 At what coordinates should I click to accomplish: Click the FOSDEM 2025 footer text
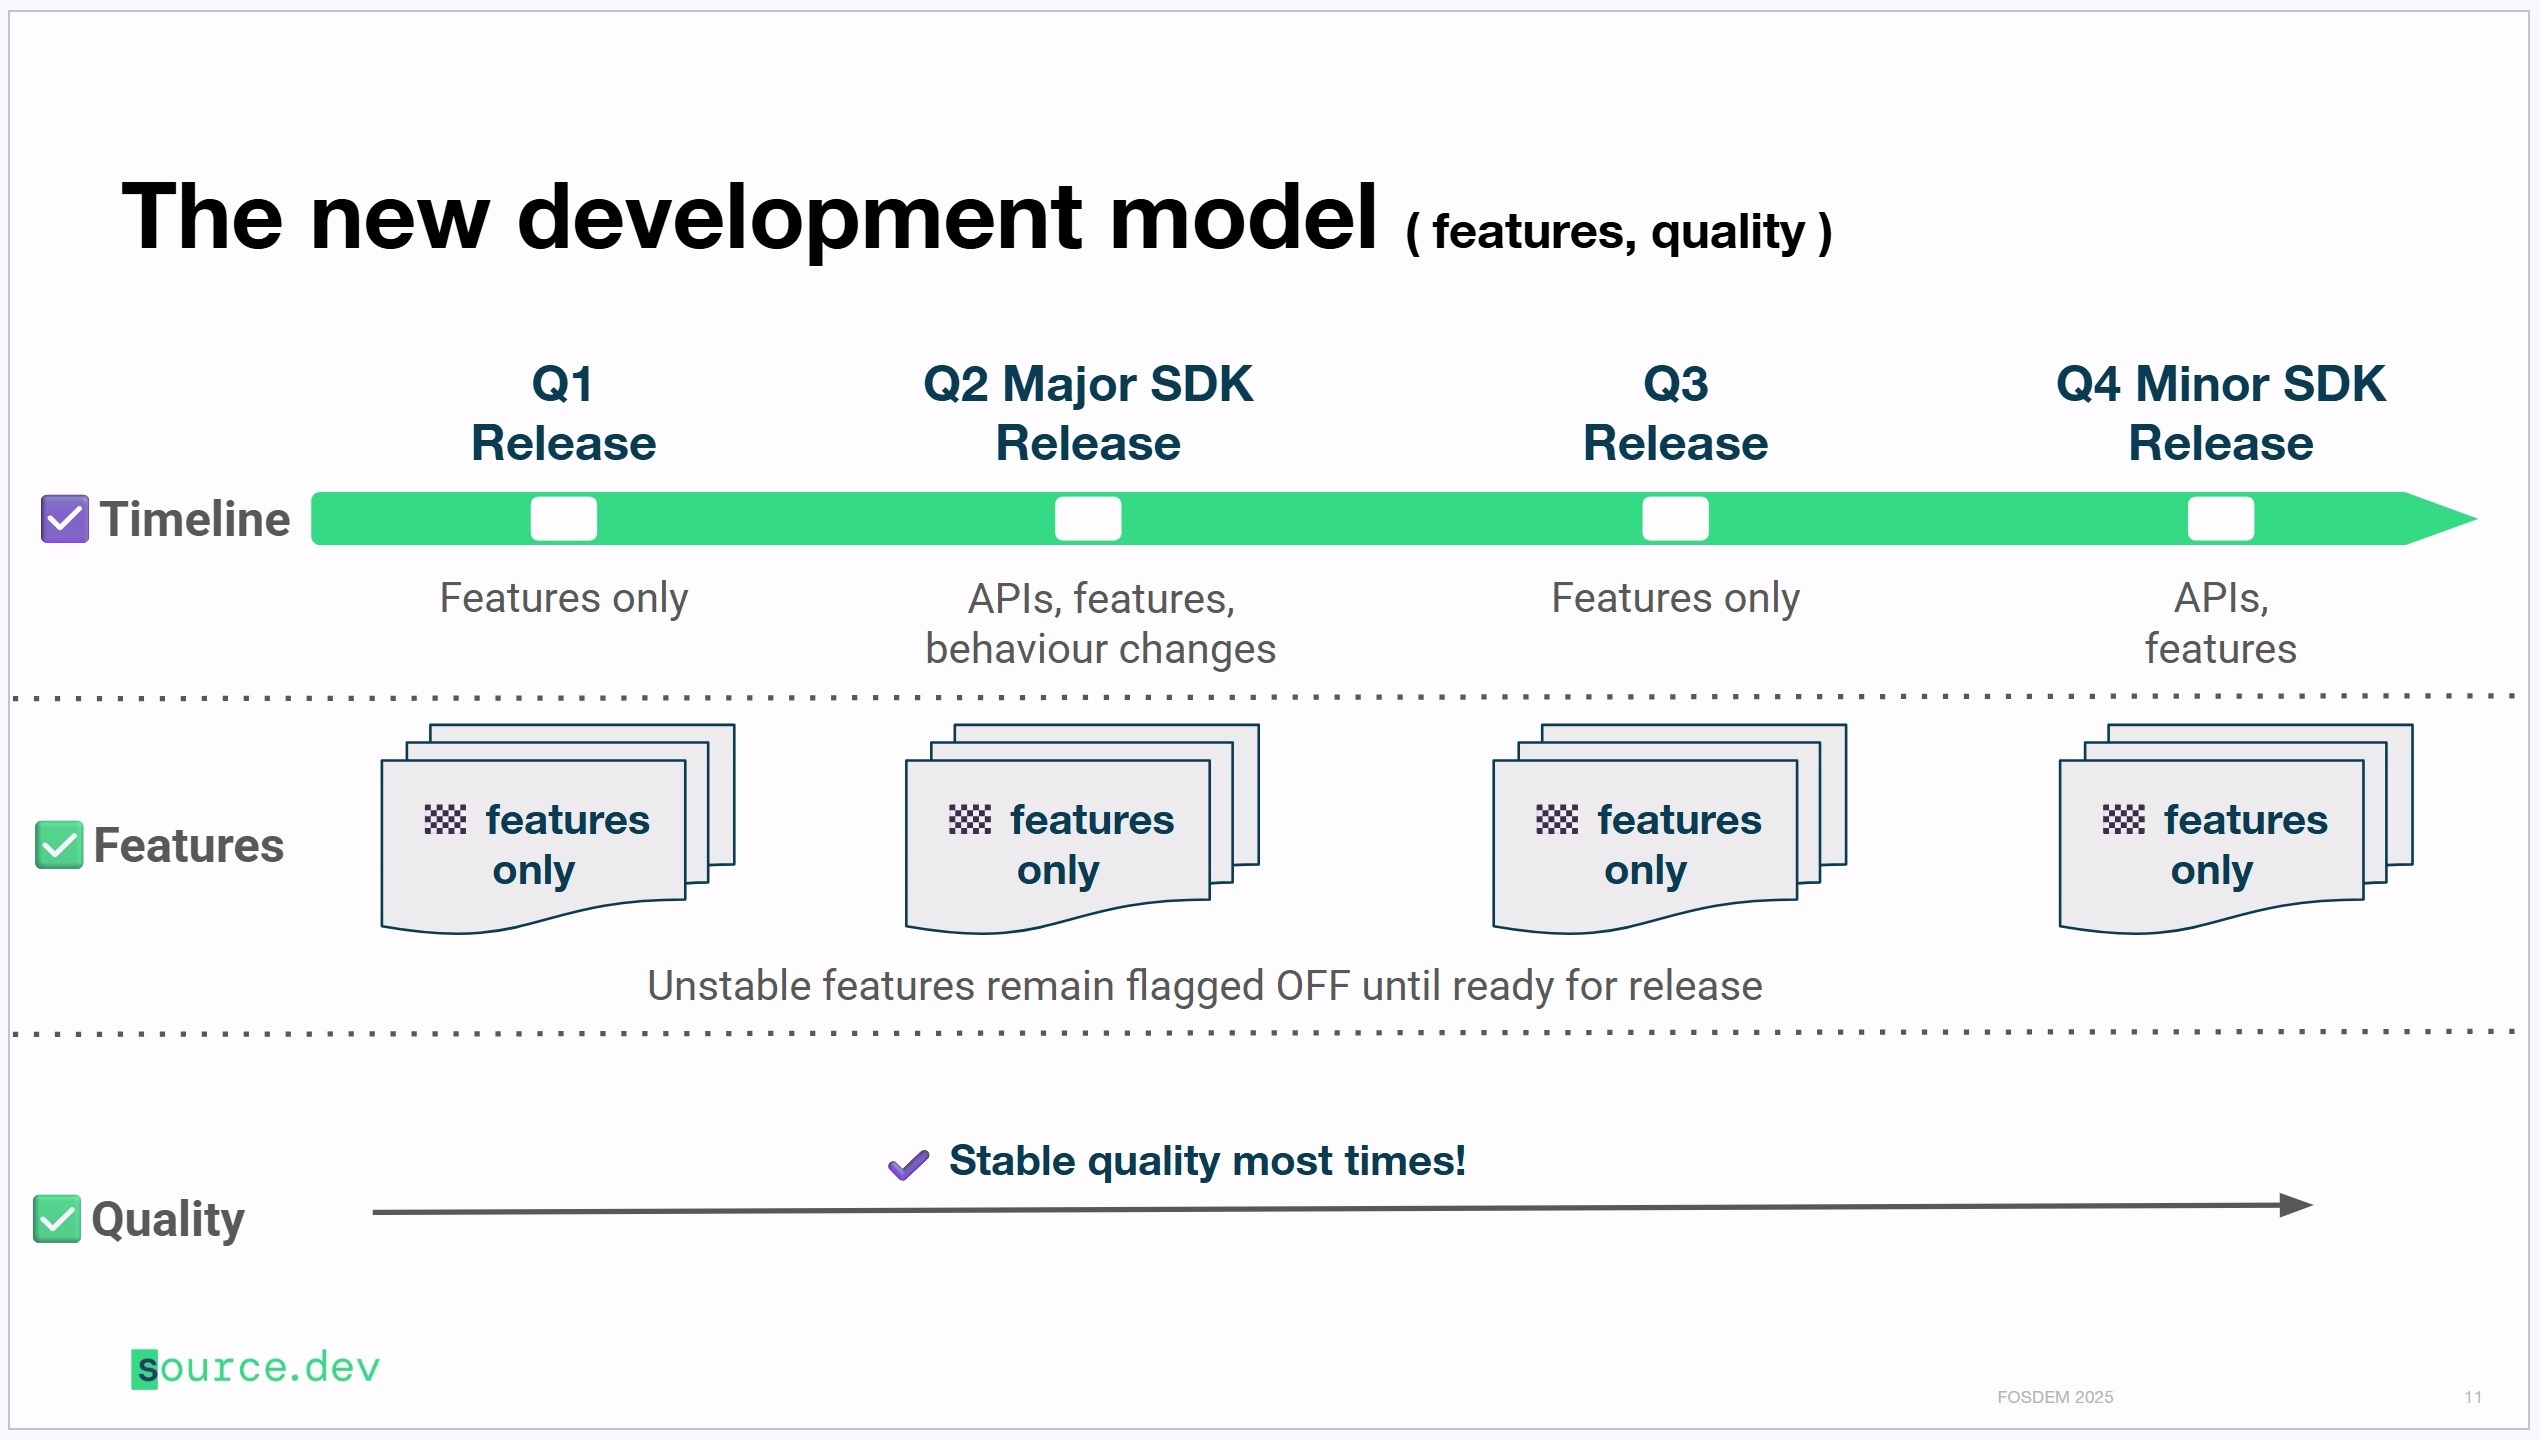[2055, 1397]
